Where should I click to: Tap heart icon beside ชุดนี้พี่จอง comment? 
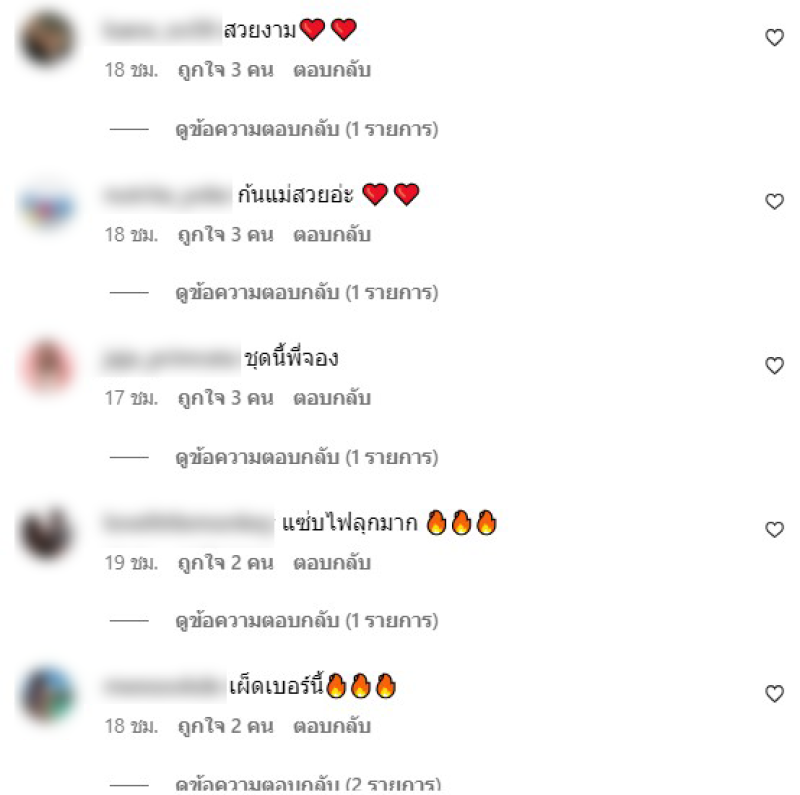coord(774,365)
